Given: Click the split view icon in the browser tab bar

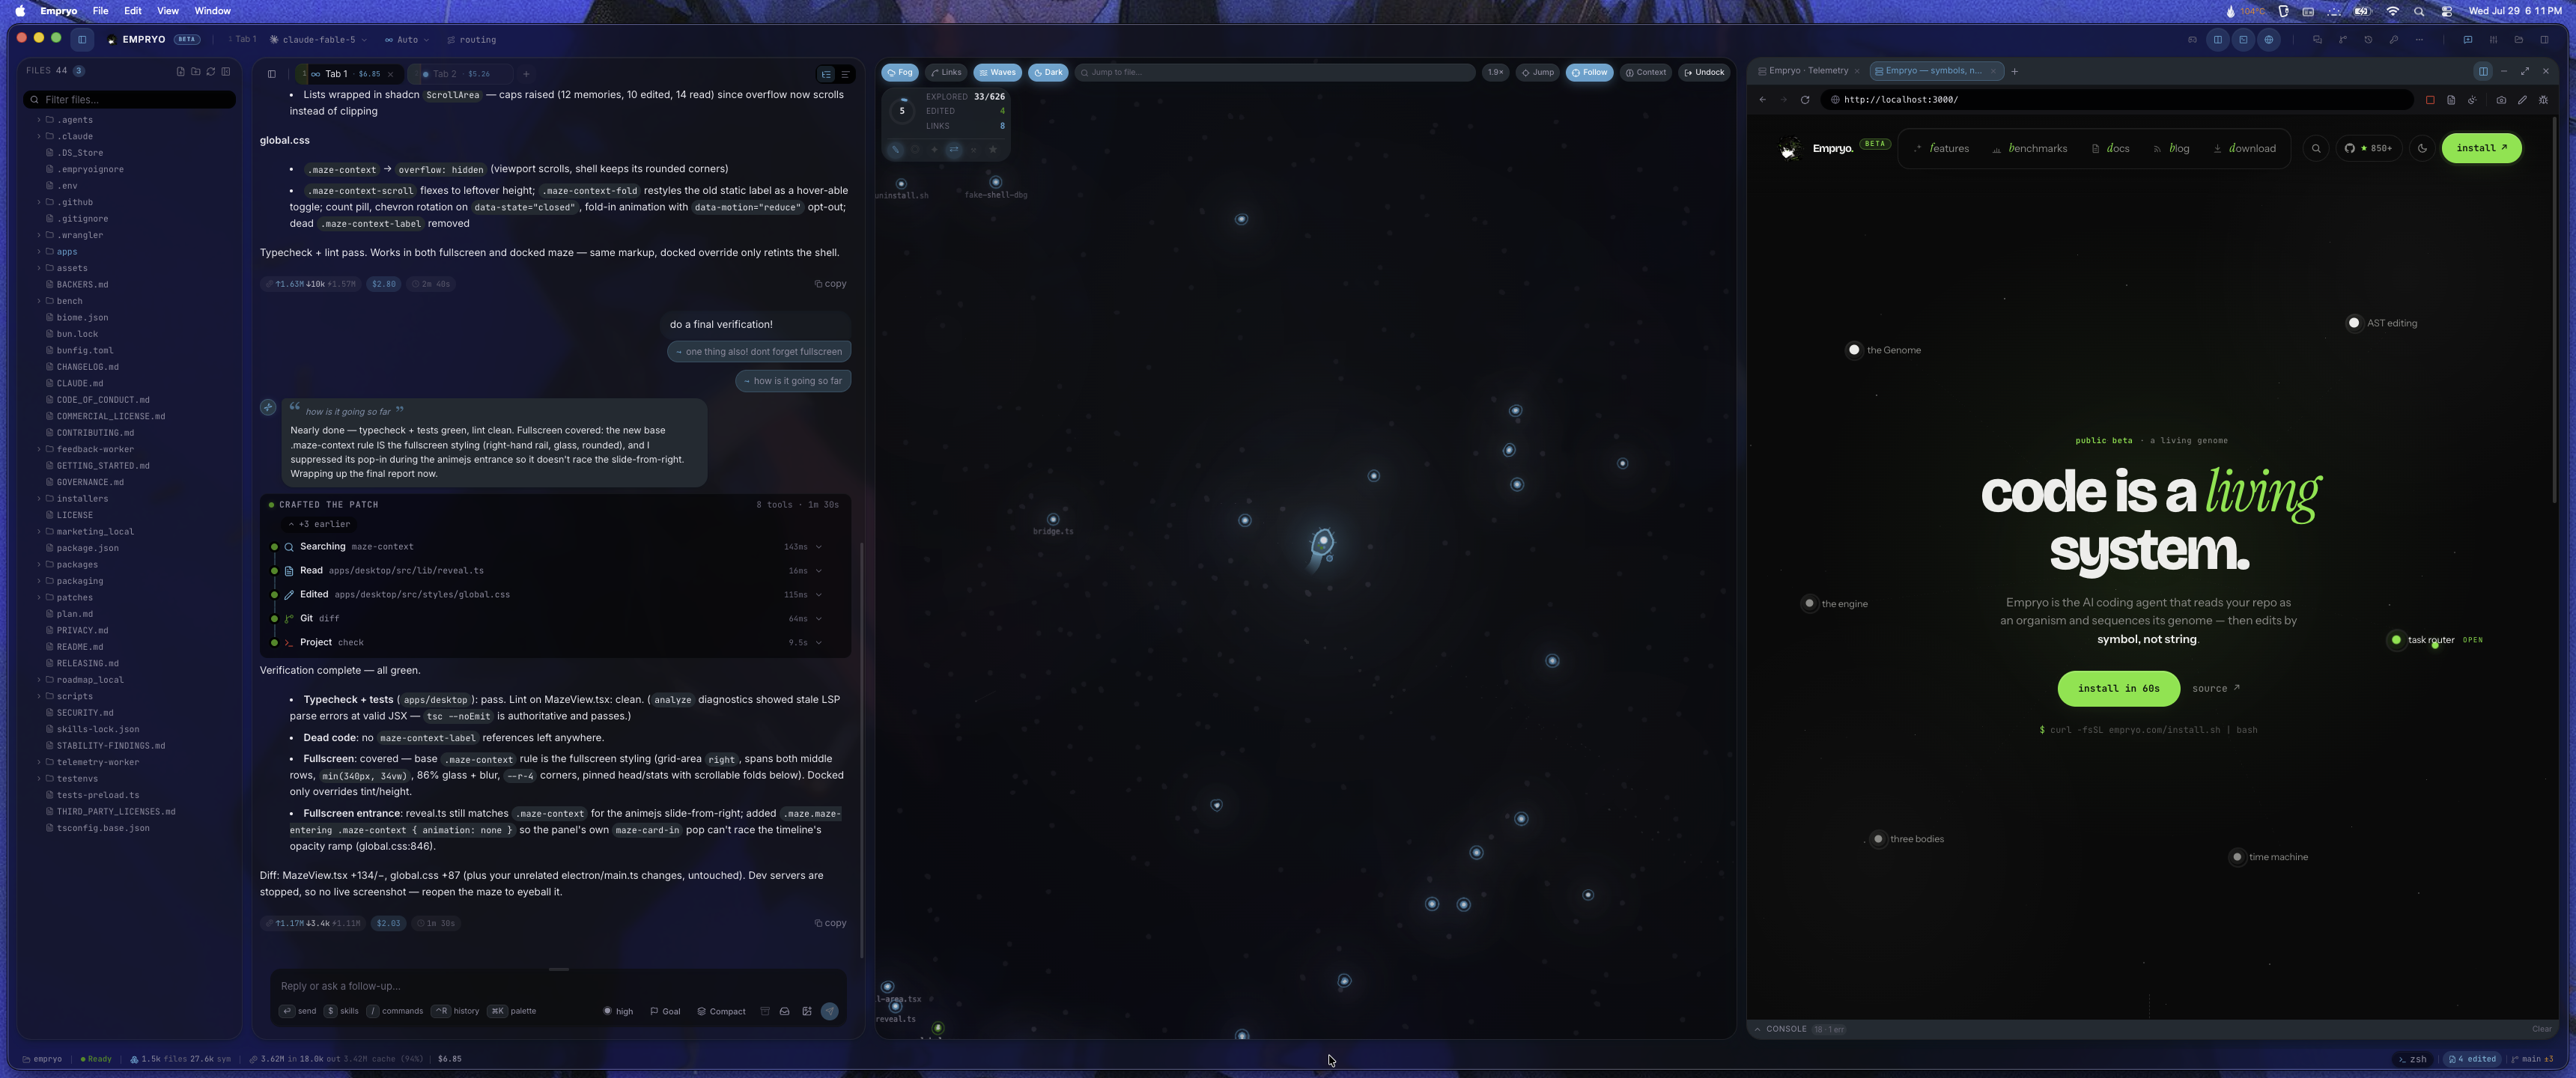Looking at the screenshot, I should [x=2483, y=71].
